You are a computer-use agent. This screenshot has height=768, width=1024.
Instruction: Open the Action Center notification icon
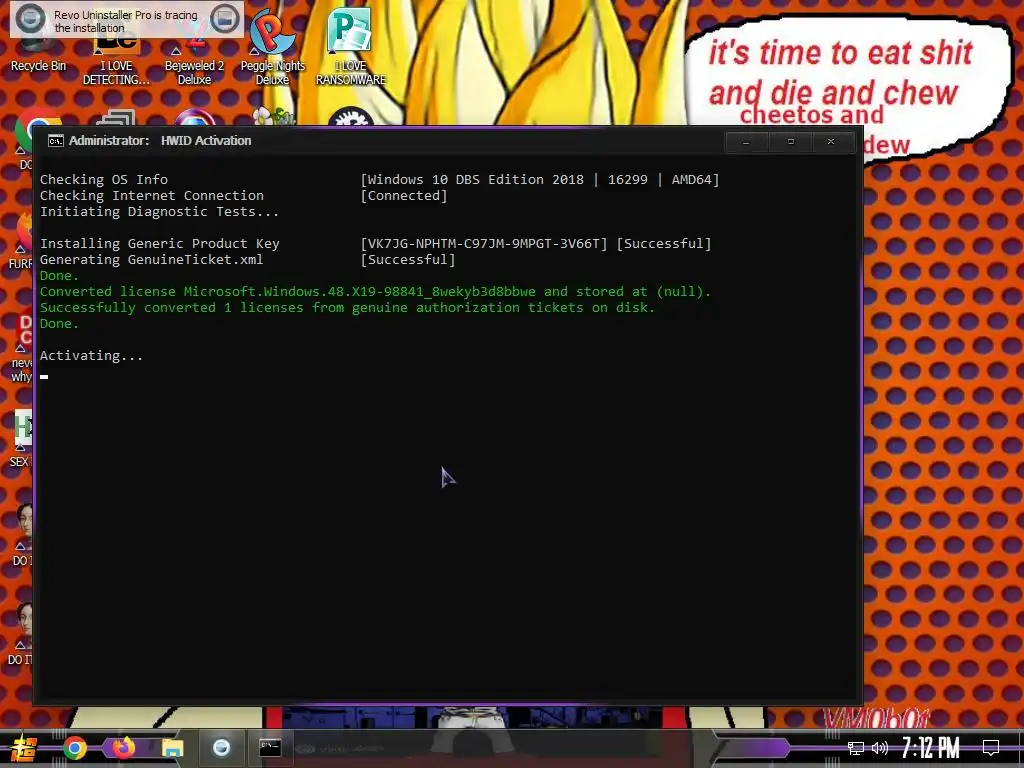pyautogui.click(x=991, y=748)
